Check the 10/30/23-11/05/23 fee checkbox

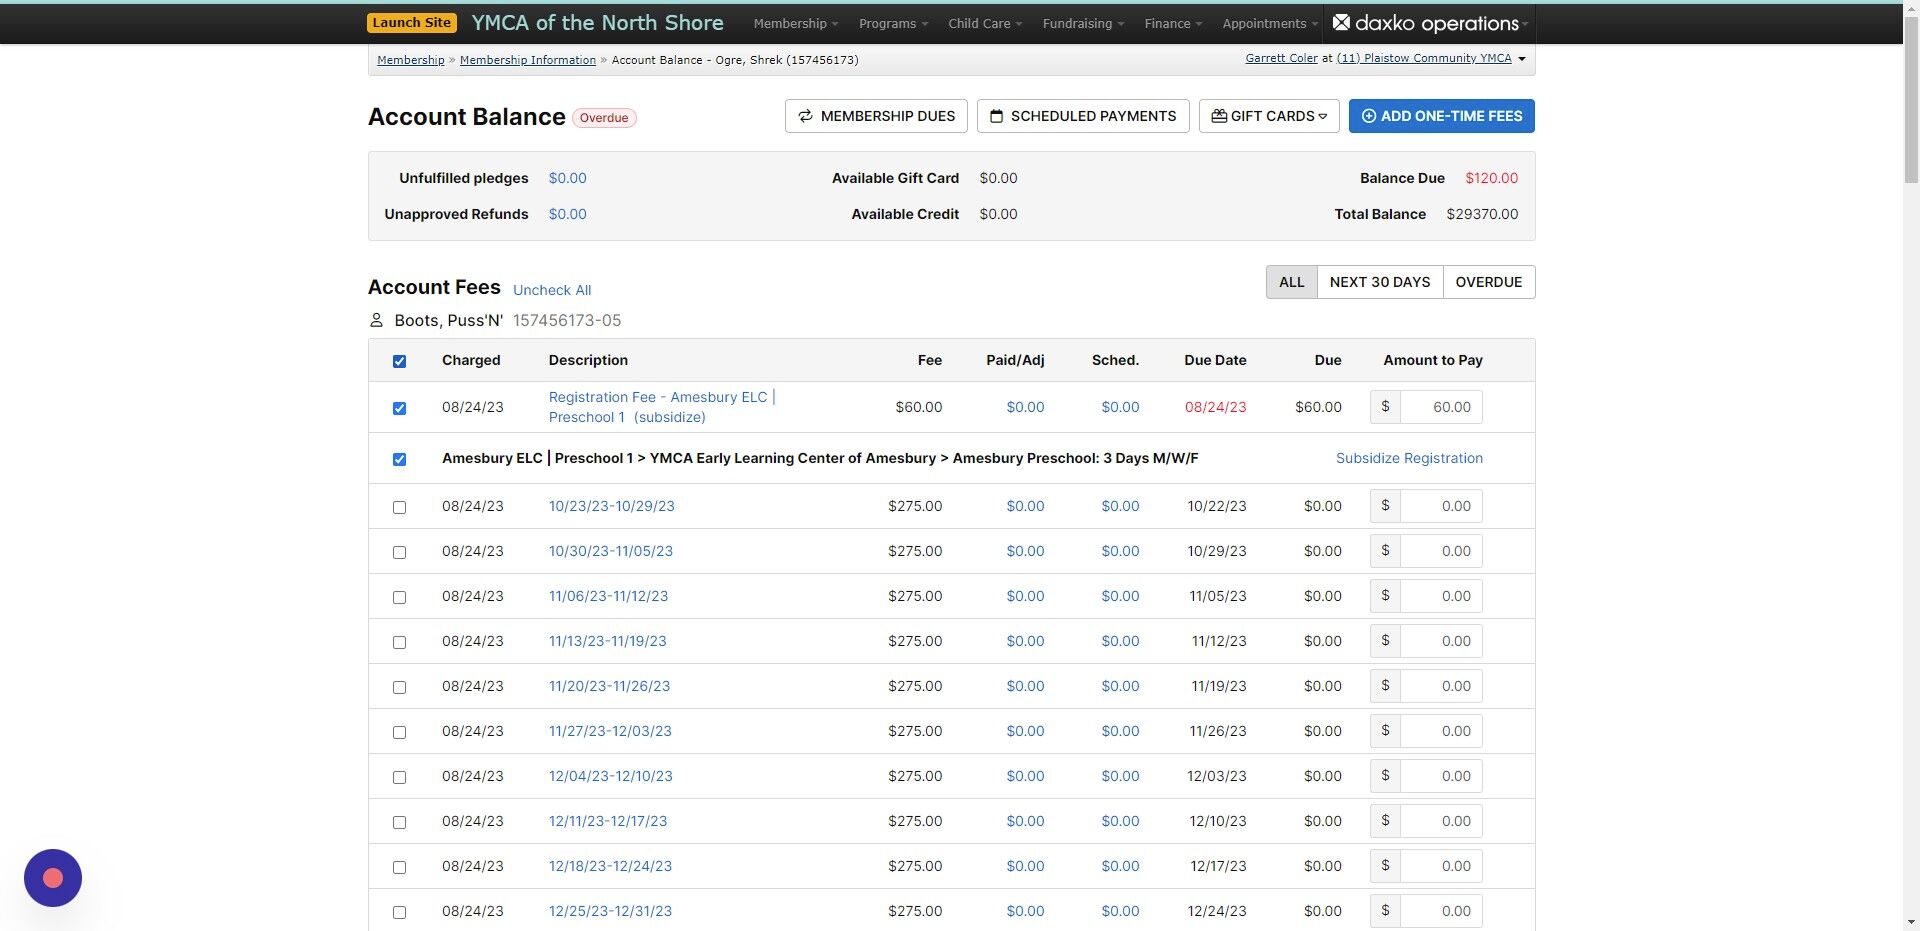pos(399,552)
